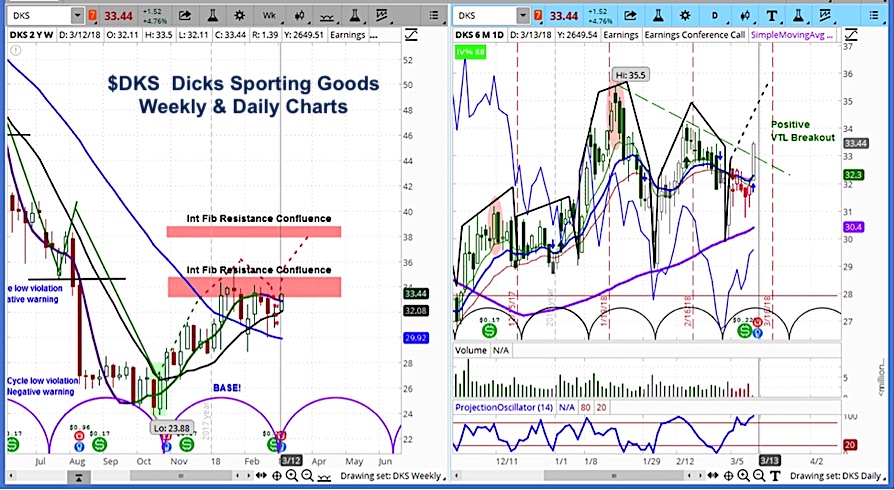The height and width of the screenshot is (490, 894).
Task: Click Earnings label in weekly chart header
Action: pyautogui.click(x=347, y=35)
